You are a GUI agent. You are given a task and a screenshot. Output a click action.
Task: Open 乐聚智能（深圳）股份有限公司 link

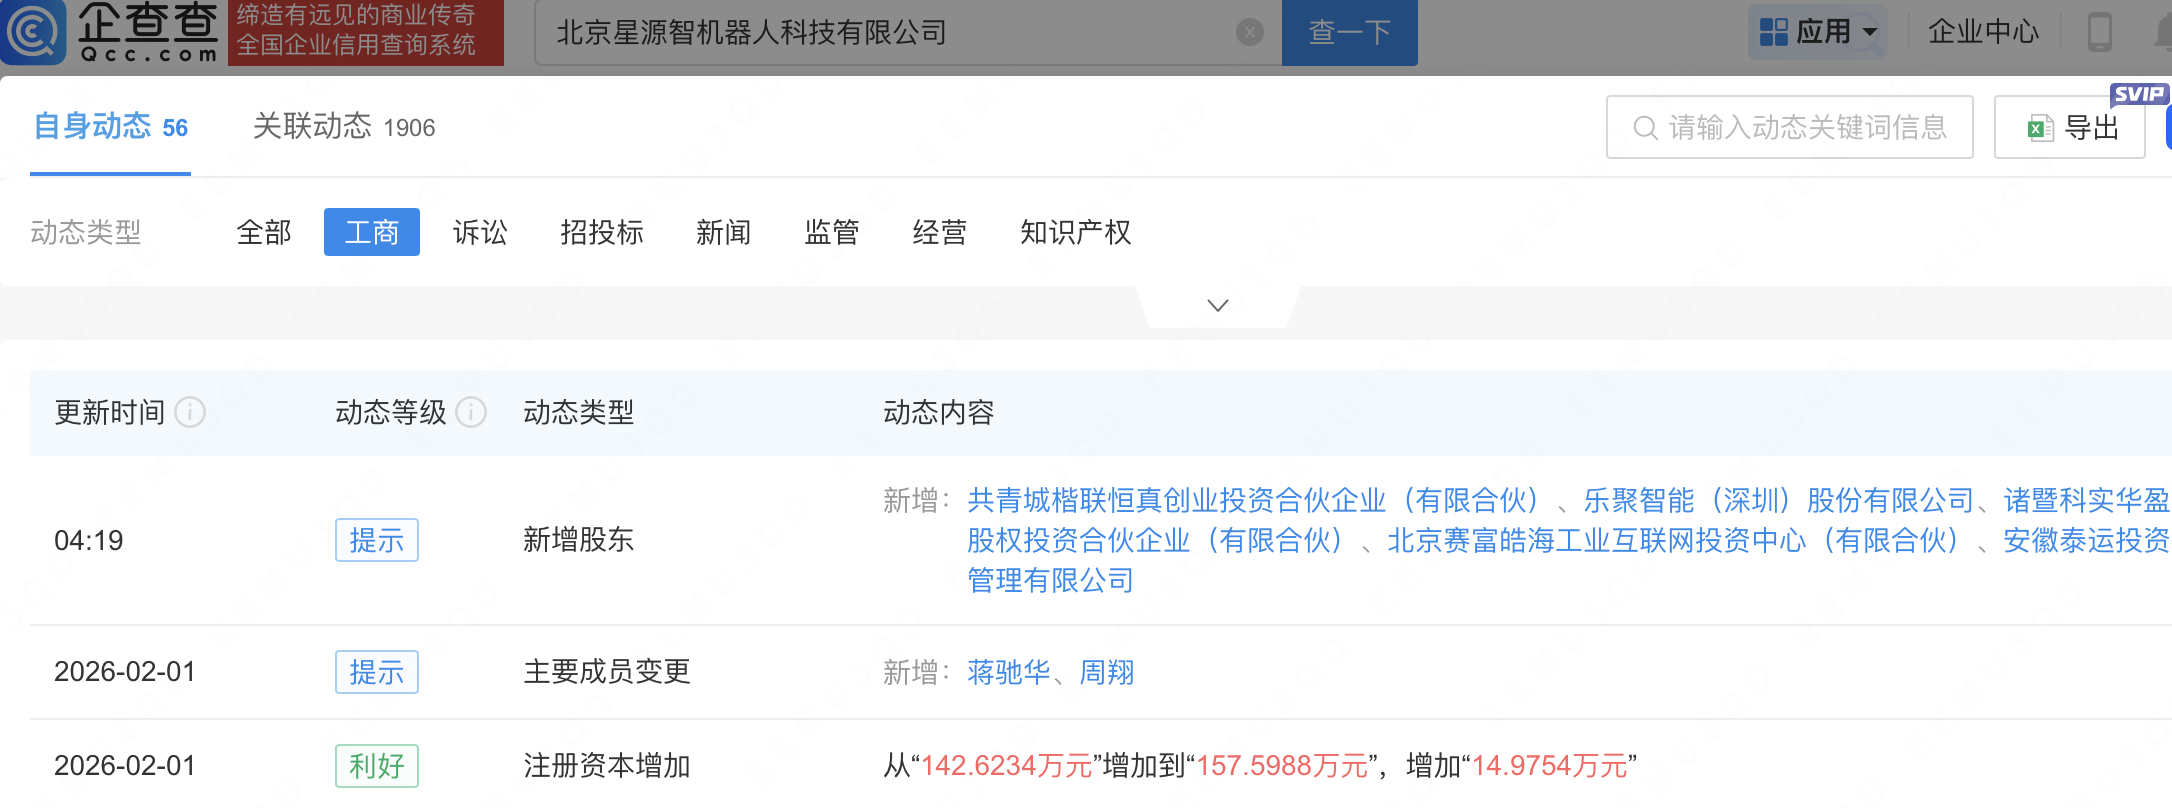[1778, 500]
